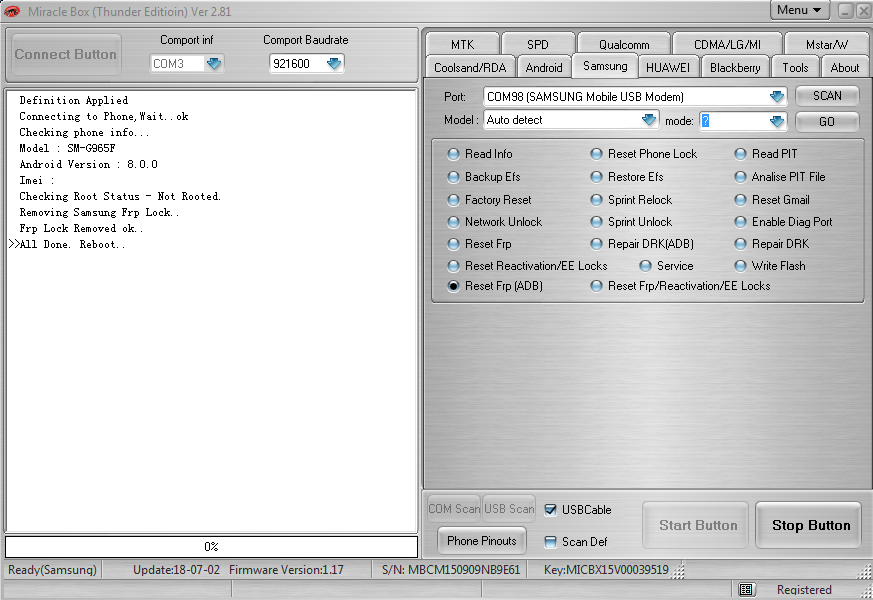
Task: Switch to the Qualcomm tab
Action: (x=622, y=43)
